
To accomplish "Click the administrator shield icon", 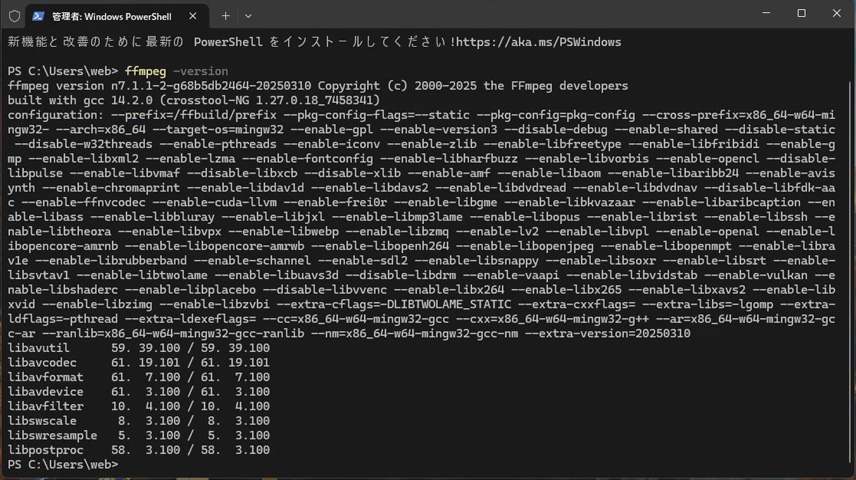I will tap(14, 16).
